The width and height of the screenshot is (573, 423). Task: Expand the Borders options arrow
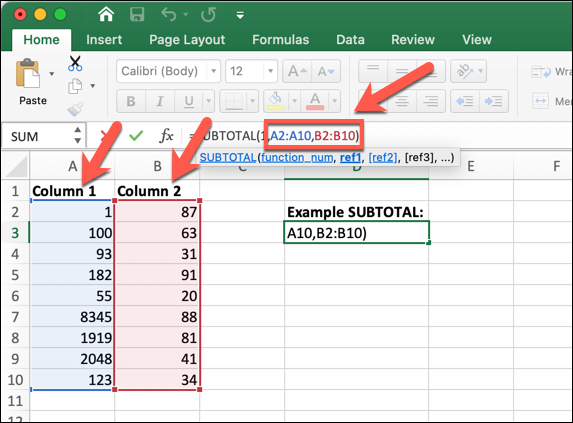(x=253, y=101)
